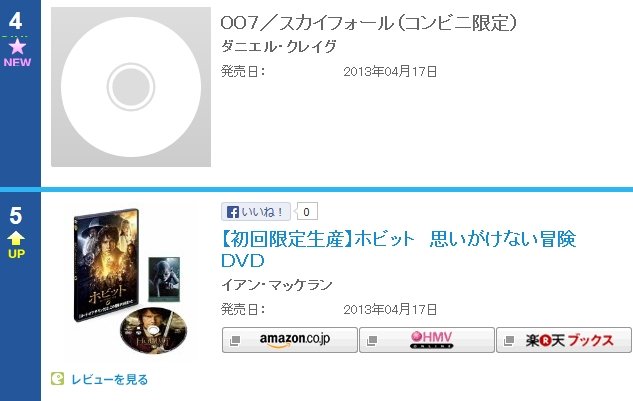Click the 007/スカイフォール title text
This screenshot has height=401, width=633.
click(x=369, y=23)
